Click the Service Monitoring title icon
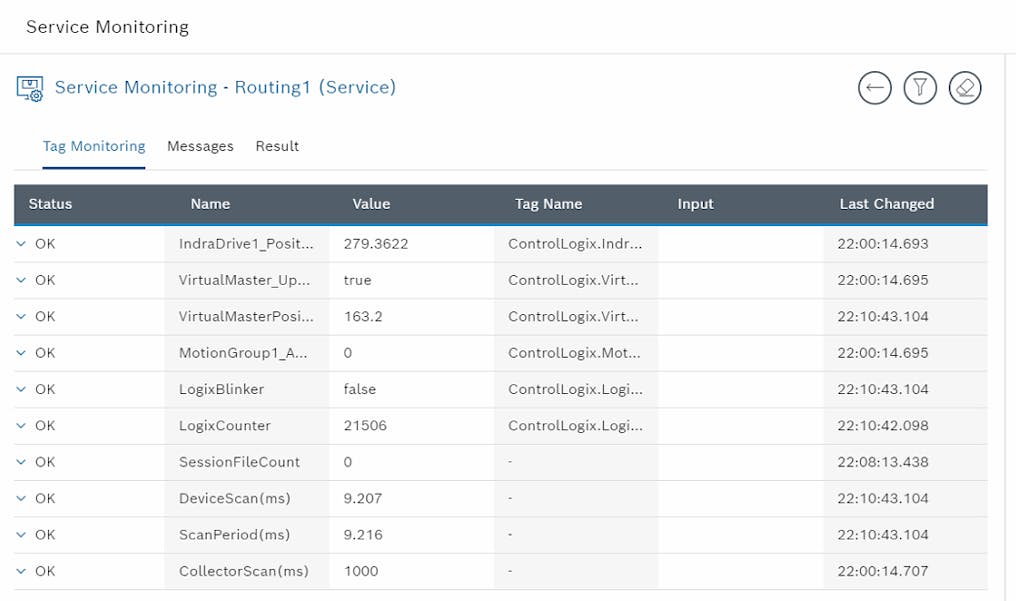This screenshot has width=1016, height=601. [x=30, y=88]
